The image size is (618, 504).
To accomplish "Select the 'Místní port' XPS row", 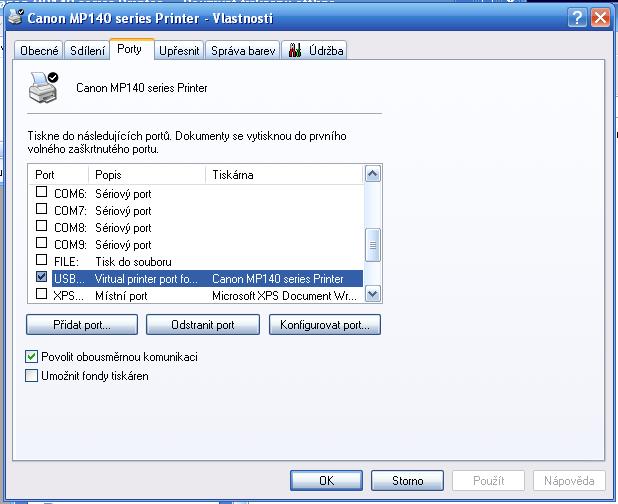I will pyautogui.click(x=196, y=296).
